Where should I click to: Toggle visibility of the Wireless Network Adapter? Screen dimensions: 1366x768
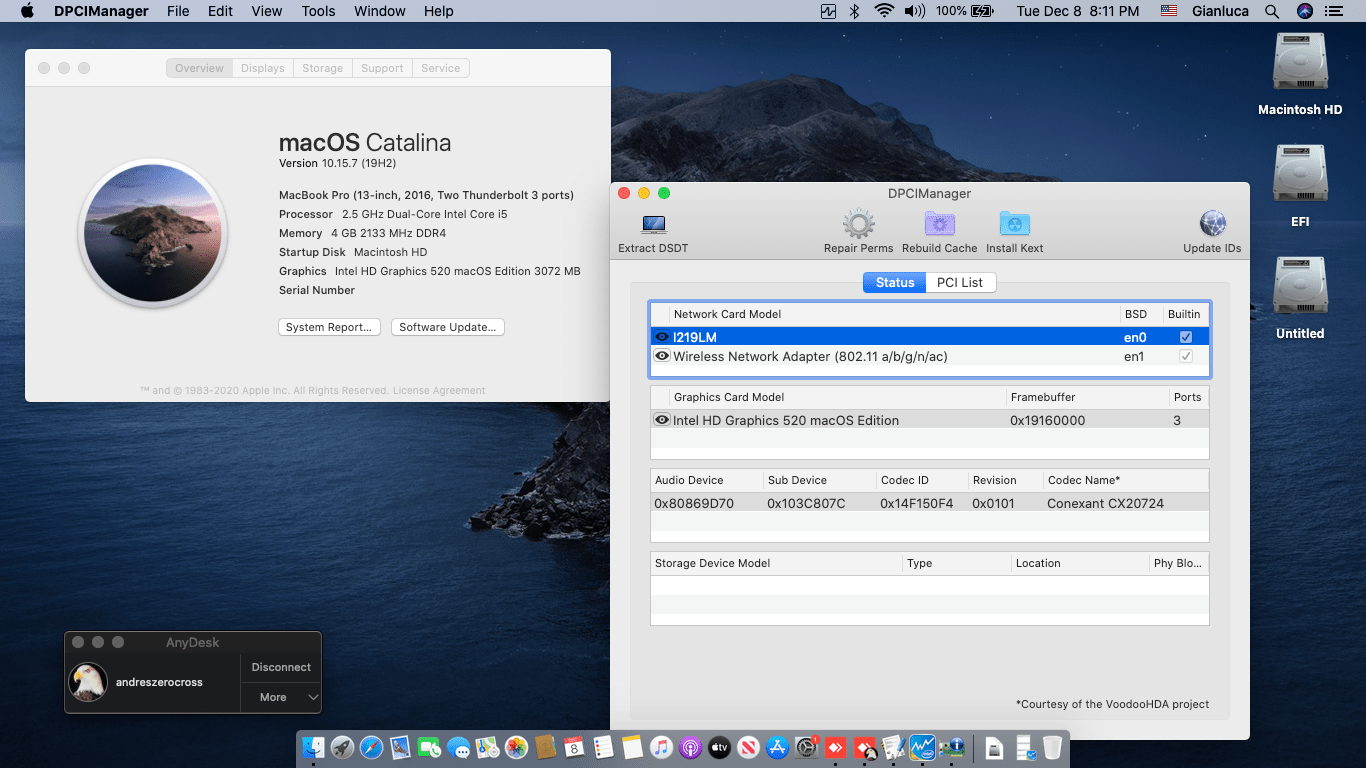click(x=662, y=356)
